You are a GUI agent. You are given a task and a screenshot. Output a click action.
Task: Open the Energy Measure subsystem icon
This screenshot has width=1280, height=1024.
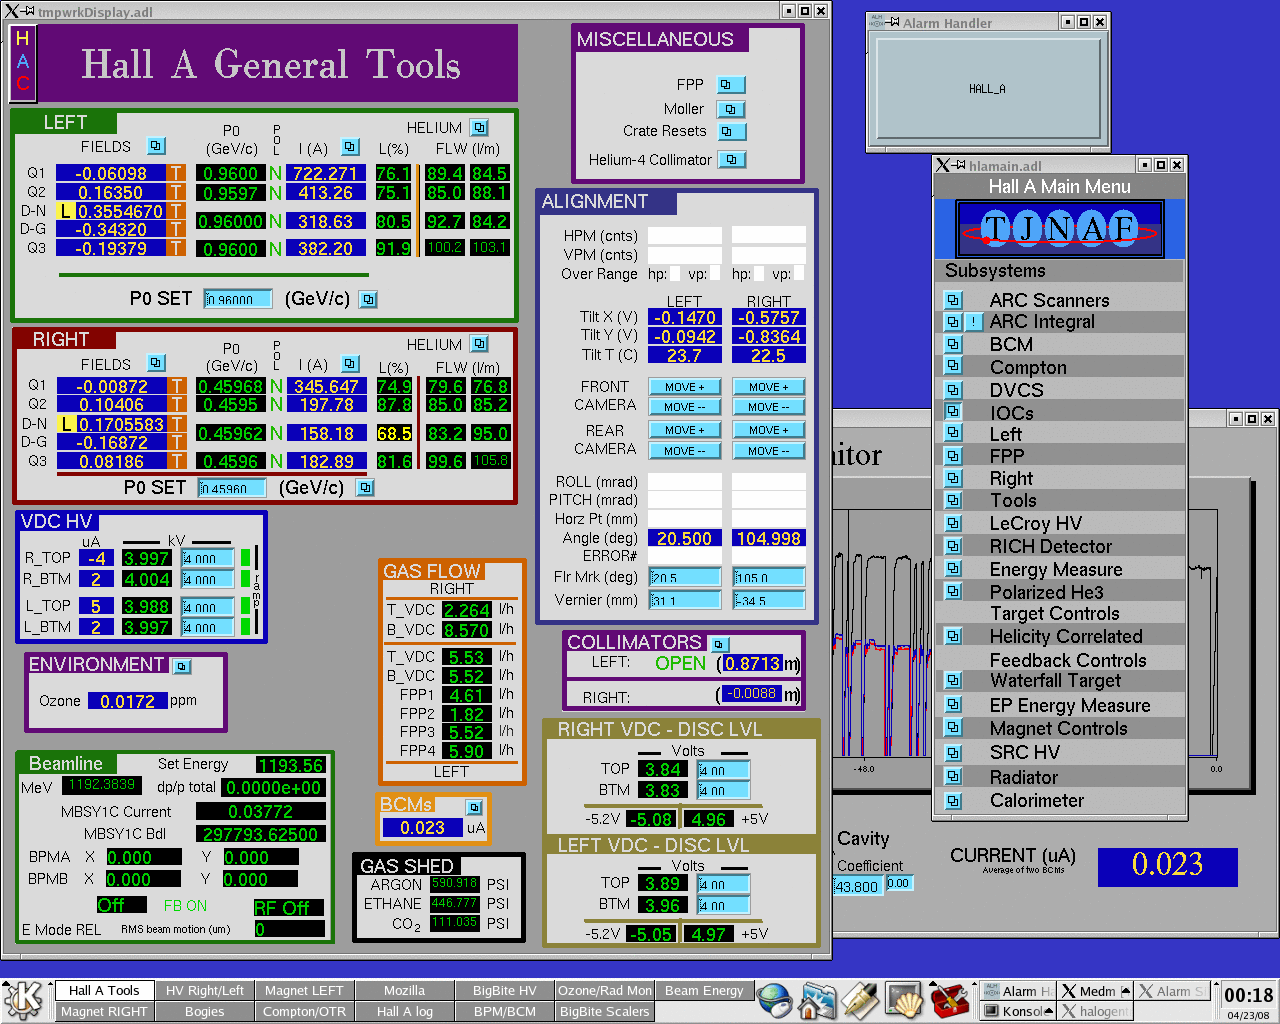click(x=953, y=569)
